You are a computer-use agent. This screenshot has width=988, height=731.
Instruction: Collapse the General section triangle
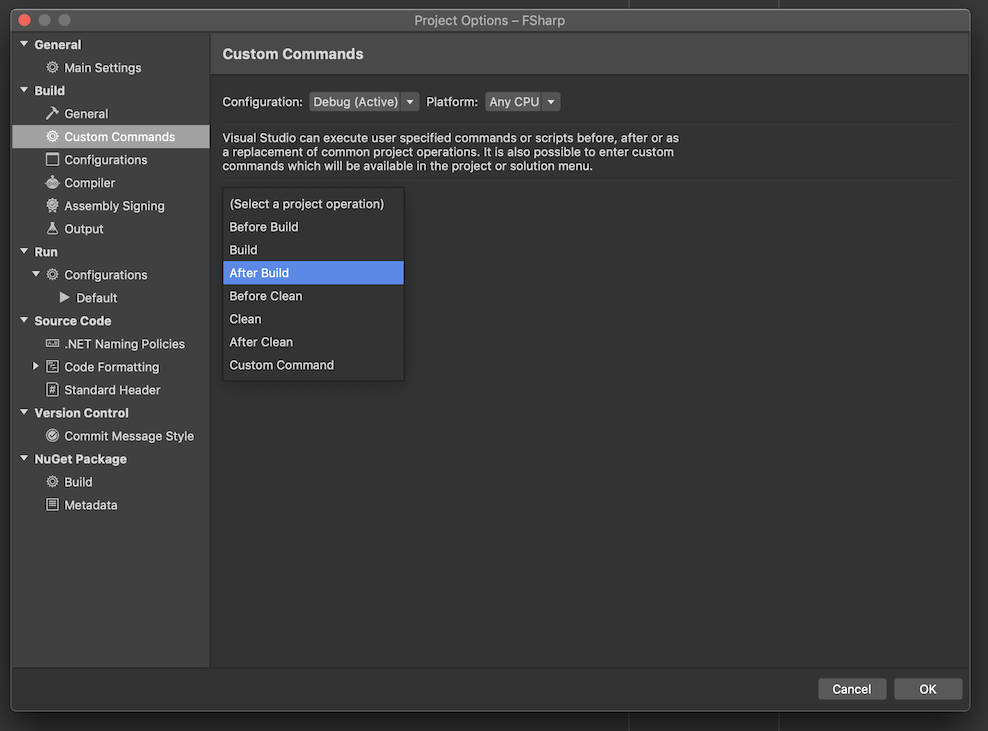click(24, 44)
